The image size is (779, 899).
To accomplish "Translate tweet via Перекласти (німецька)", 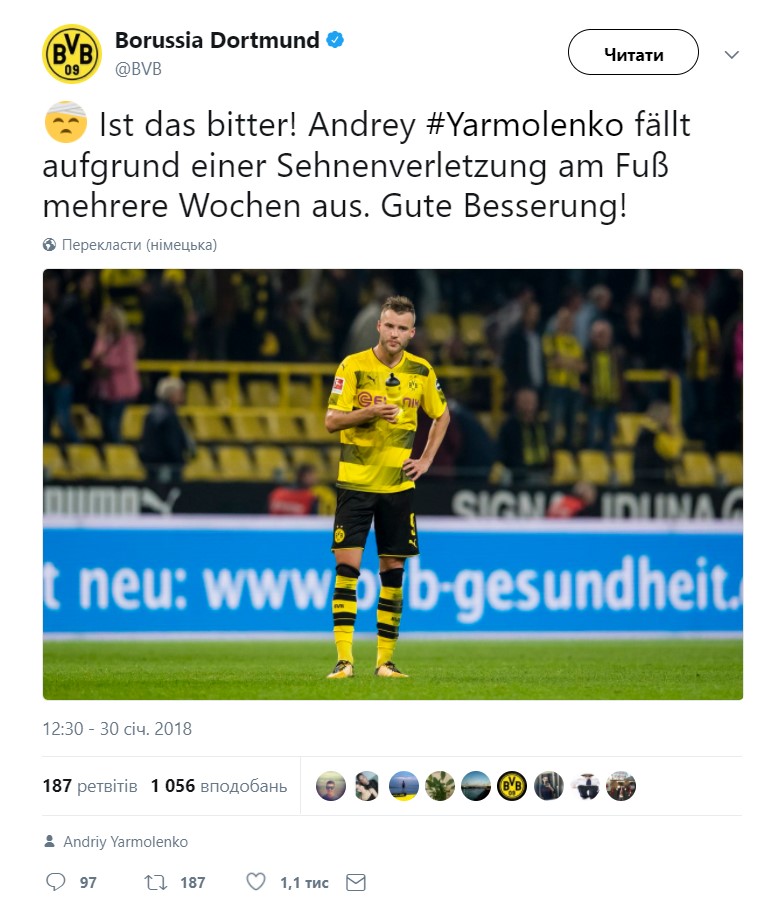I will (x=139, y=245).
